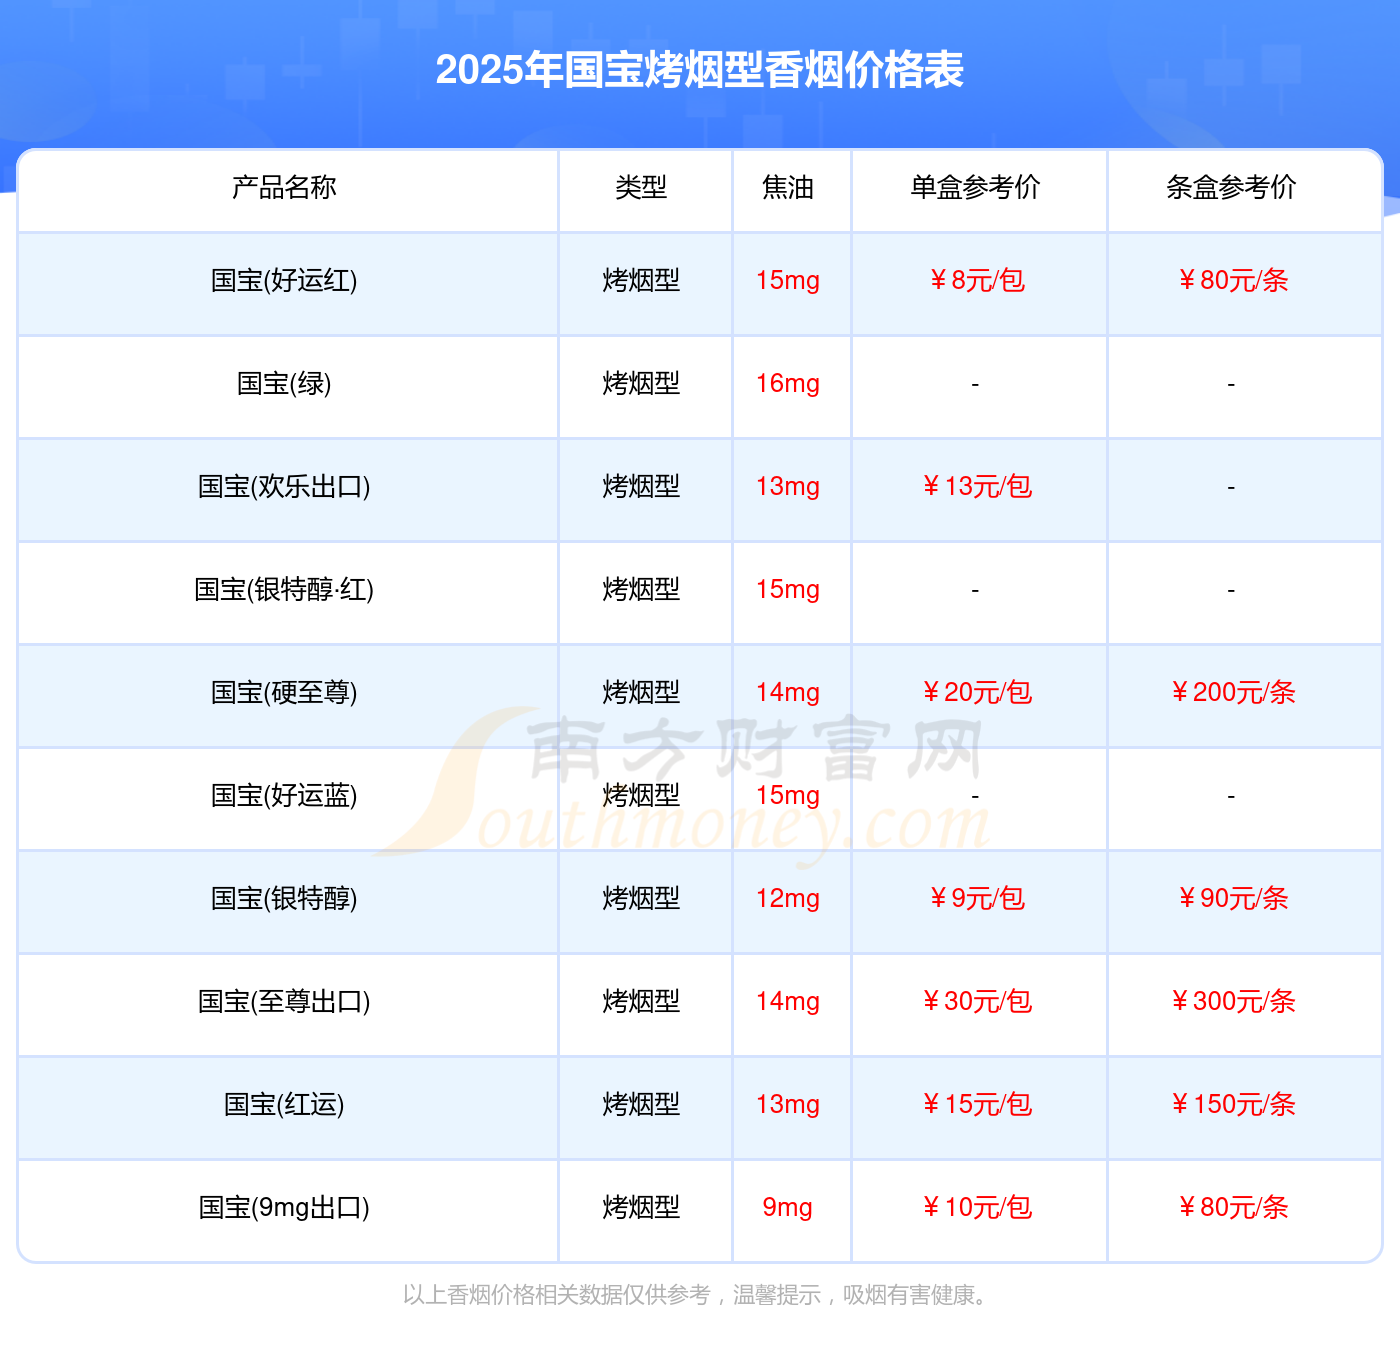
Task: Click product name 国宝(好运蓝)
Action: [x=284, y=796]
